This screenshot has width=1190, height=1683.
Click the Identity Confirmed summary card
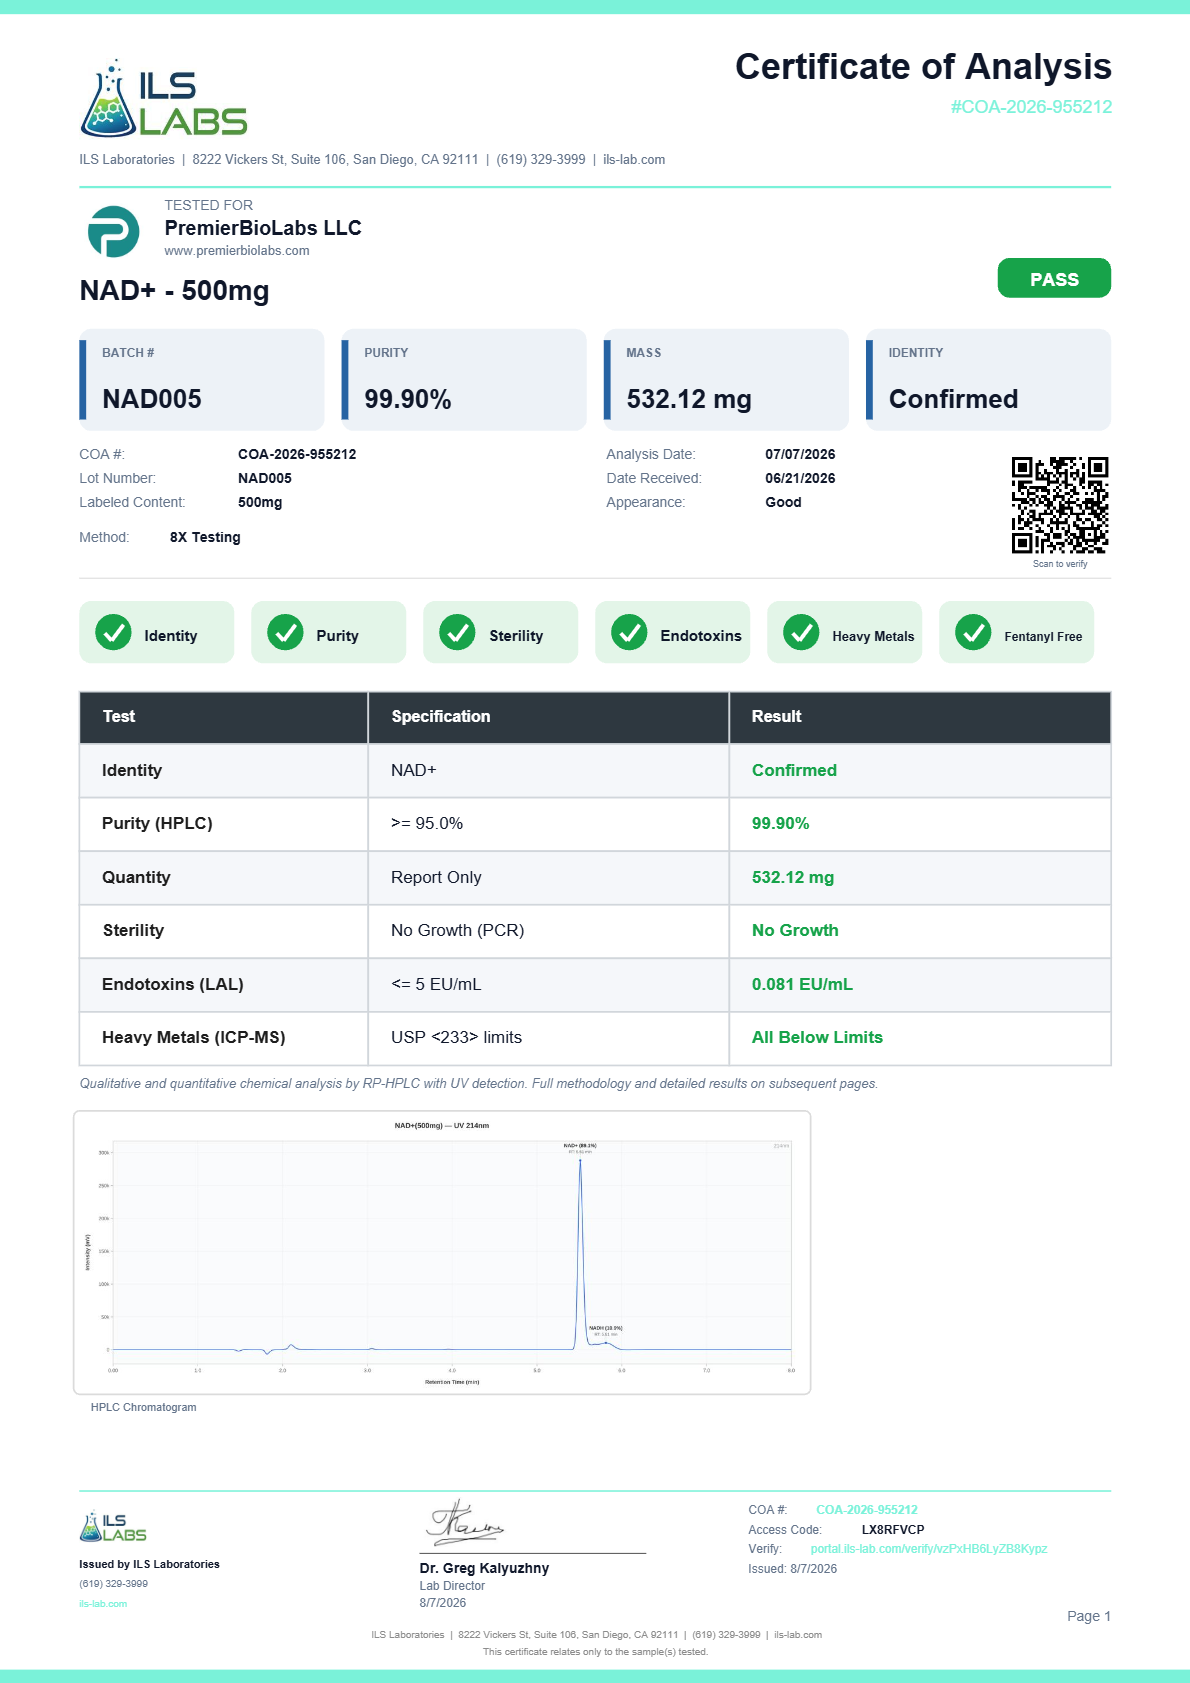pyautogui.click(x=988, y=380)
